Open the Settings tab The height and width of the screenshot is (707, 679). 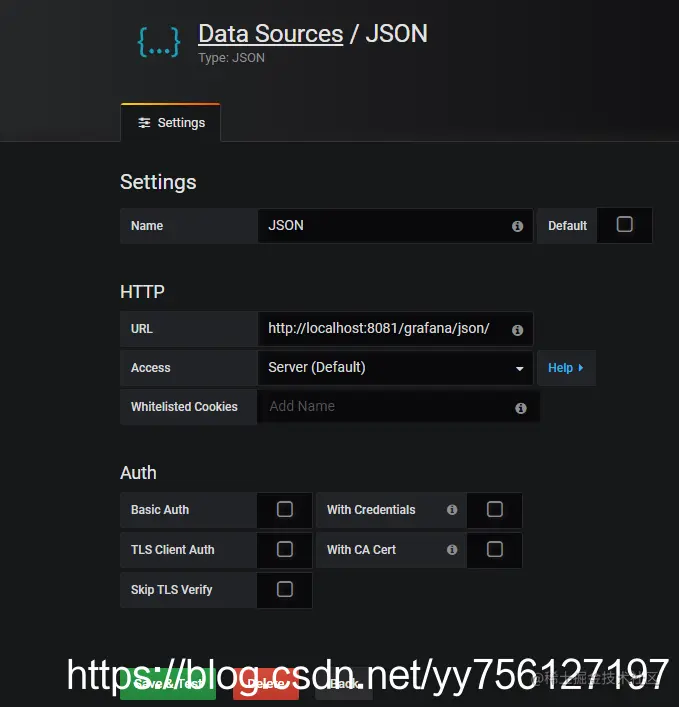pyautogui.click(x=170, y=123)
